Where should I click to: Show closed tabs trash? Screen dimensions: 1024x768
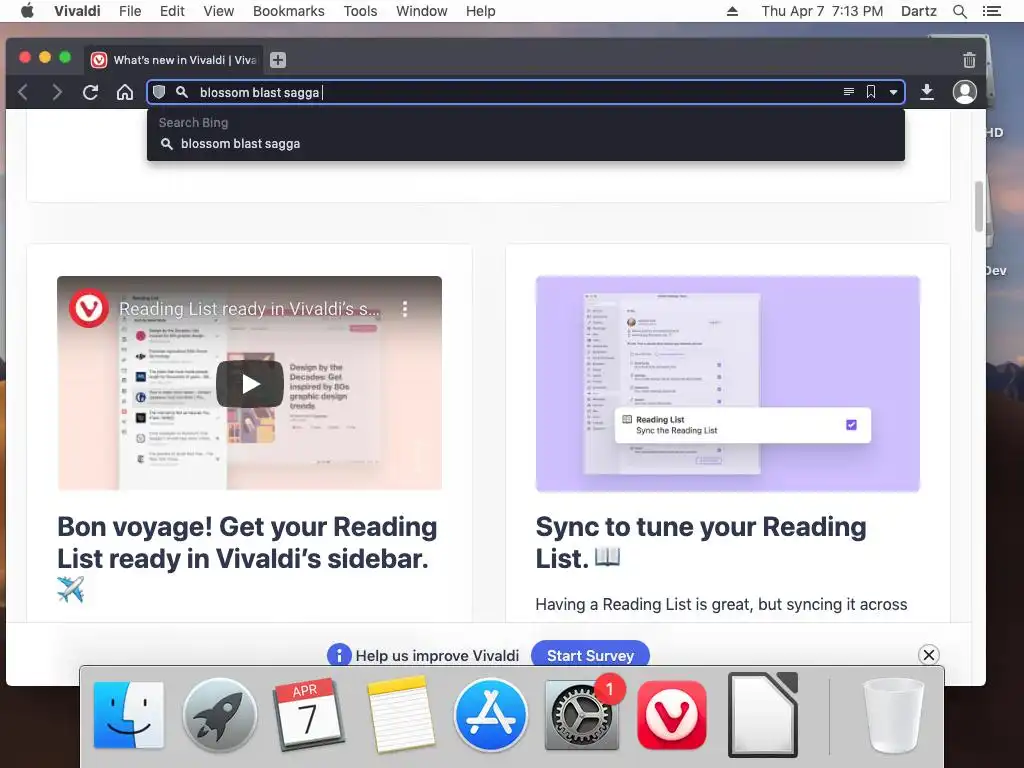point(969,60)
